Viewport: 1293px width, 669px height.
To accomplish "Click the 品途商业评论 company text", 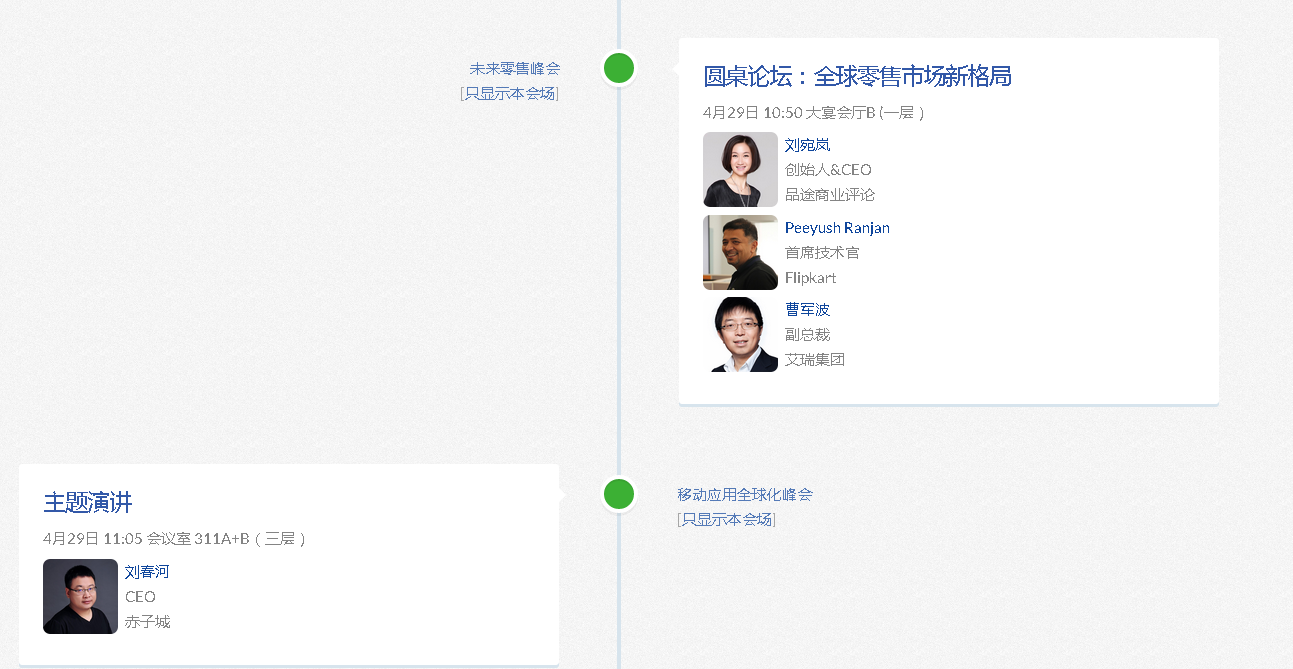I will (830, 195).
